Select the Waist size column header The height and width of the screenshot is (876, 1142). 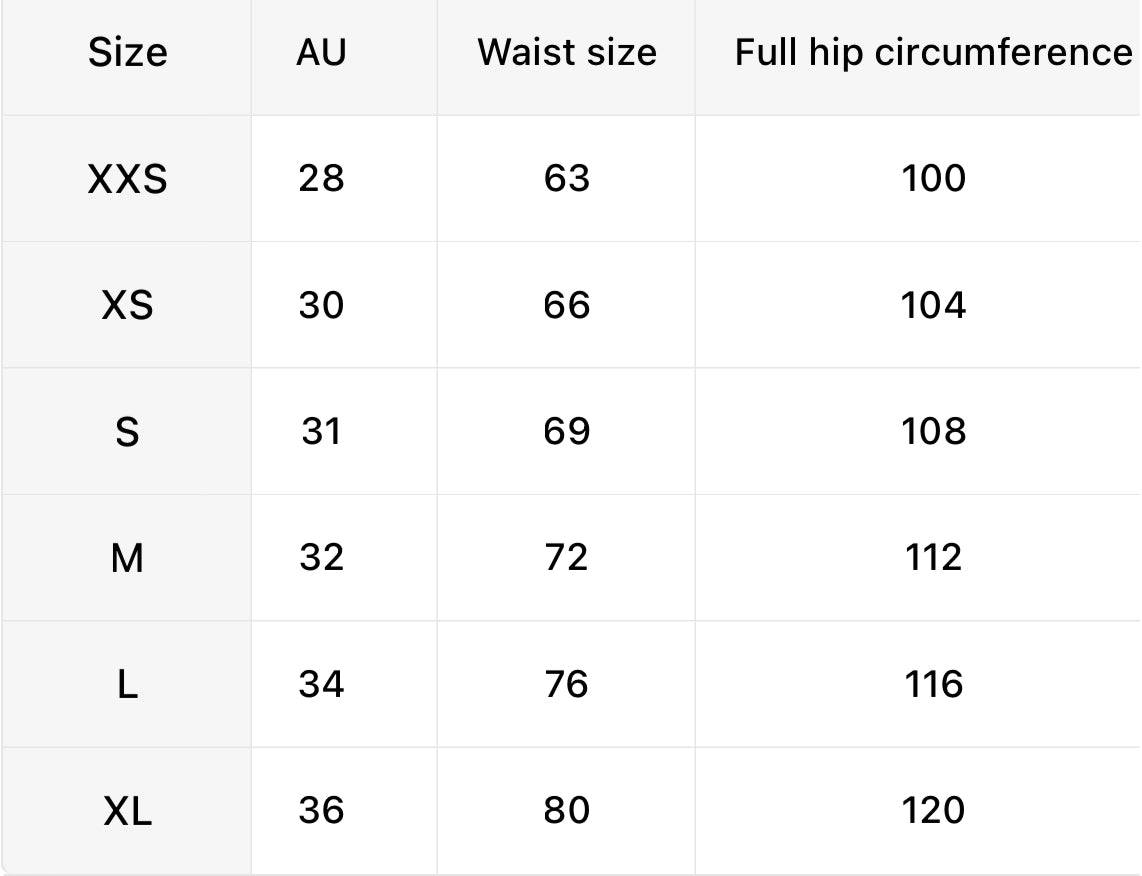pos(567,52)
